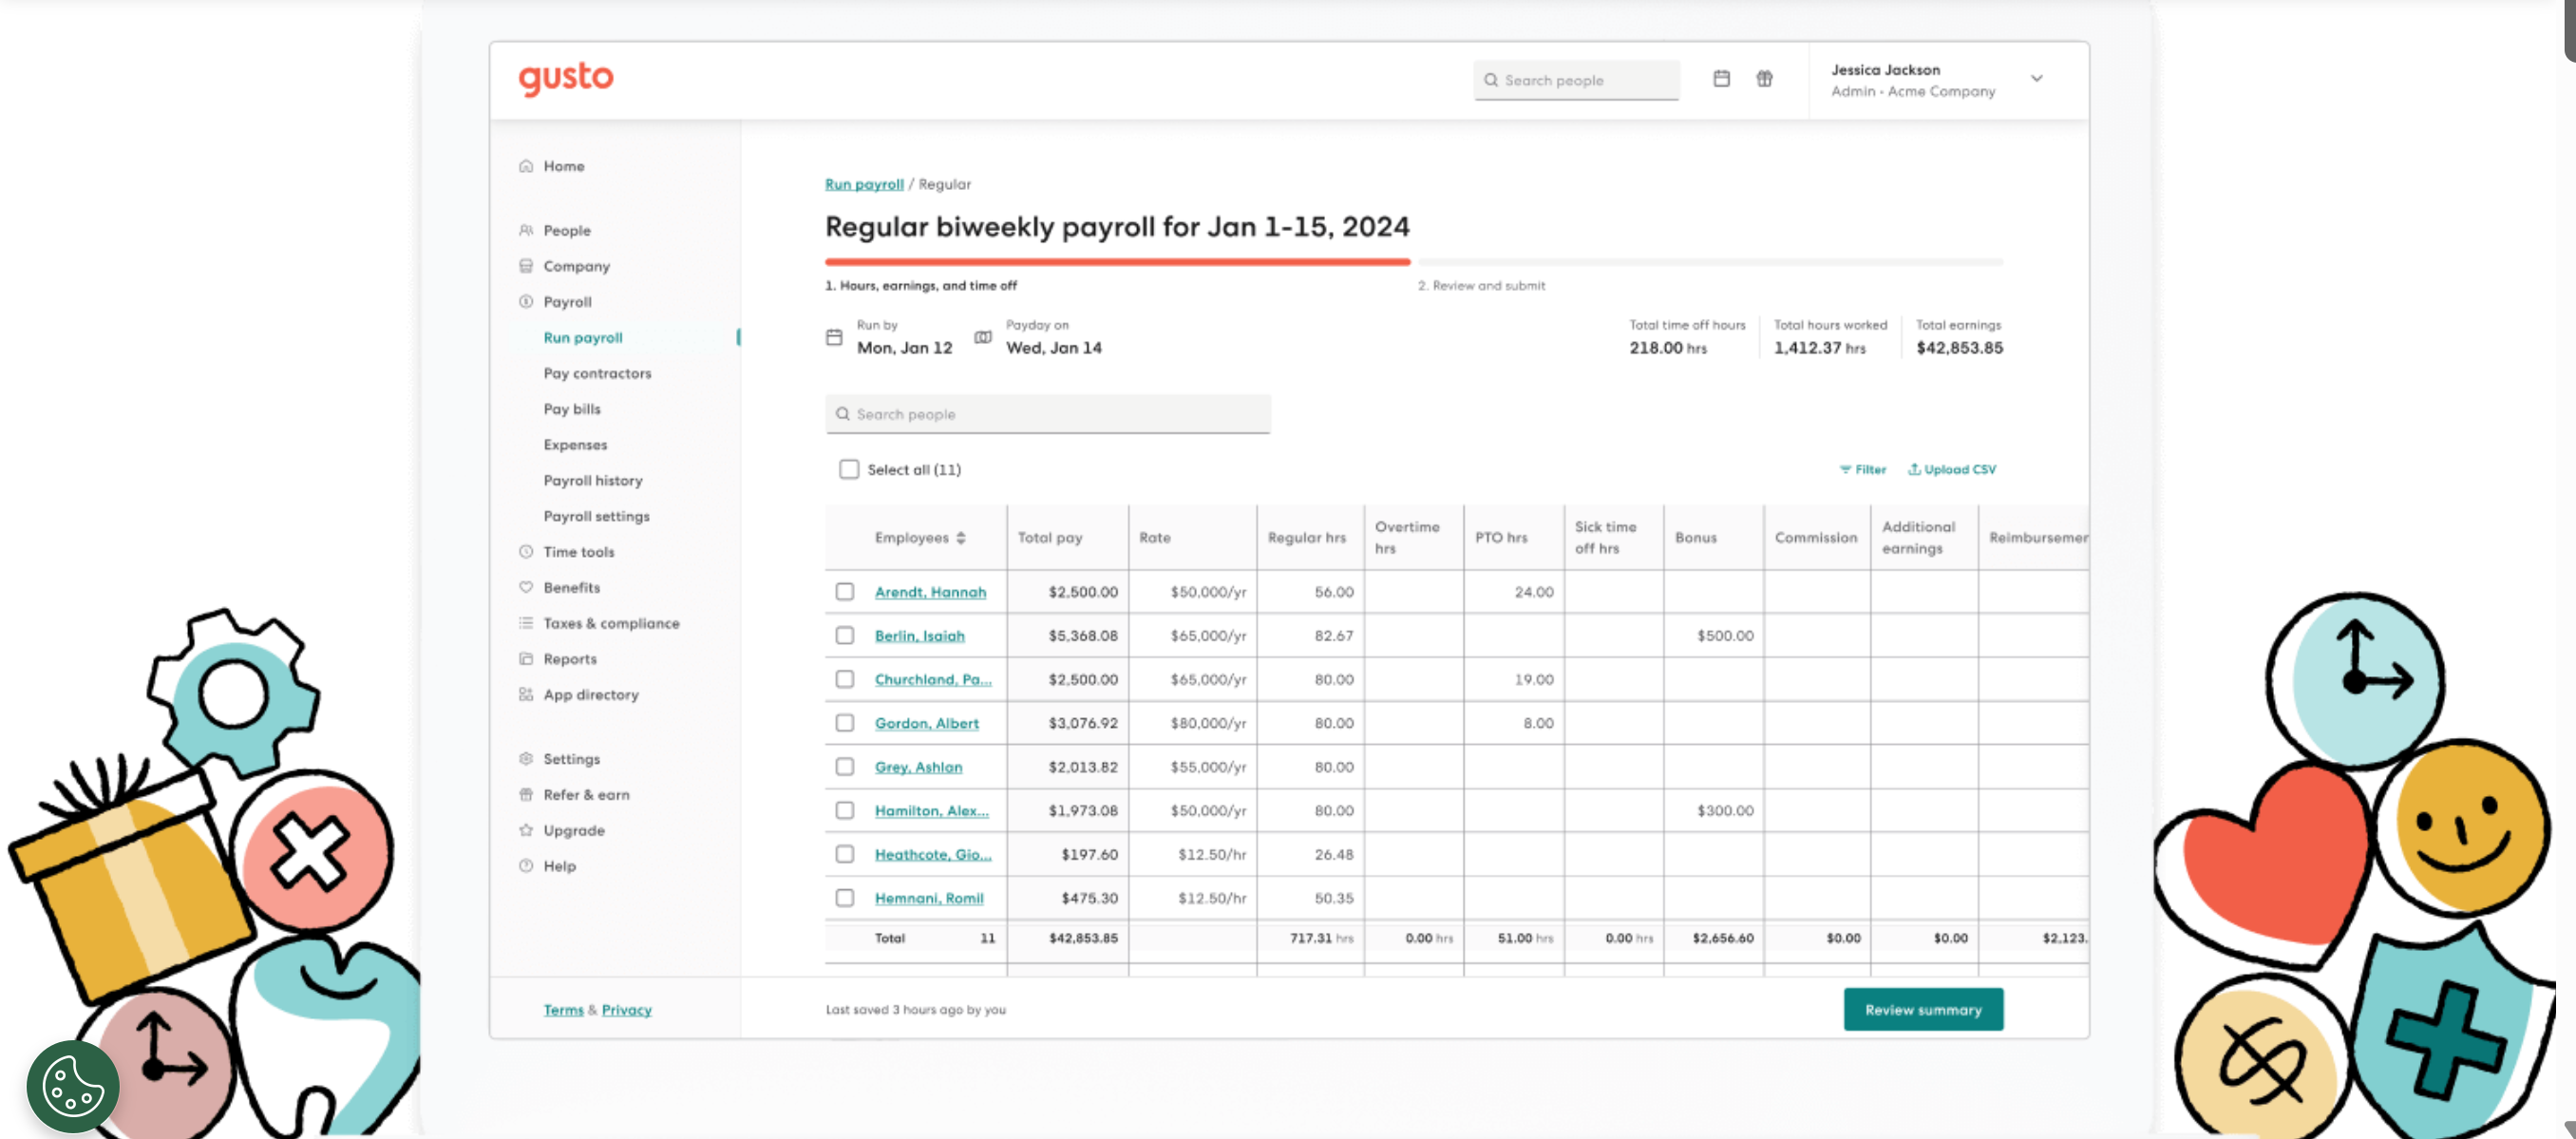
Task: Open employee Gordon, Albert link
Action: pyautogui.click(x=926, y=724)
